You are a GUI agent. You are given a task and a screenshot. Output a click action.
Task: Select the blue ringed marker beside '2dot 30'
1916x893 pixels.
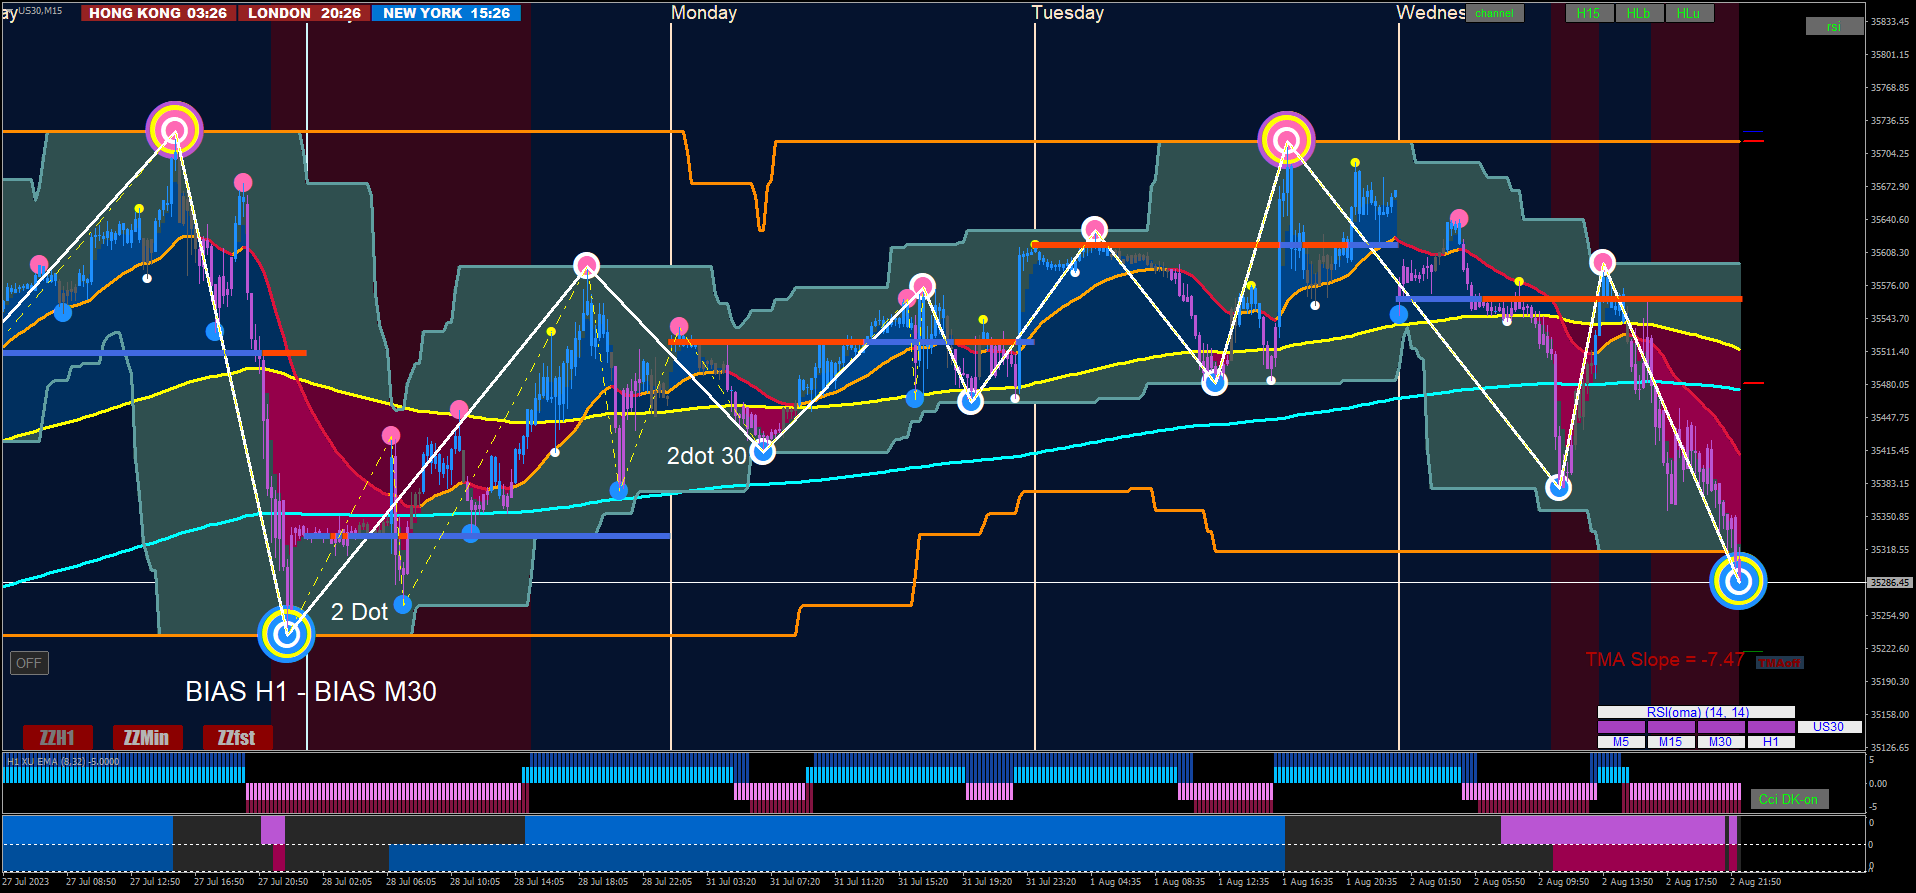pyautogui.click(x=763, y=452)
